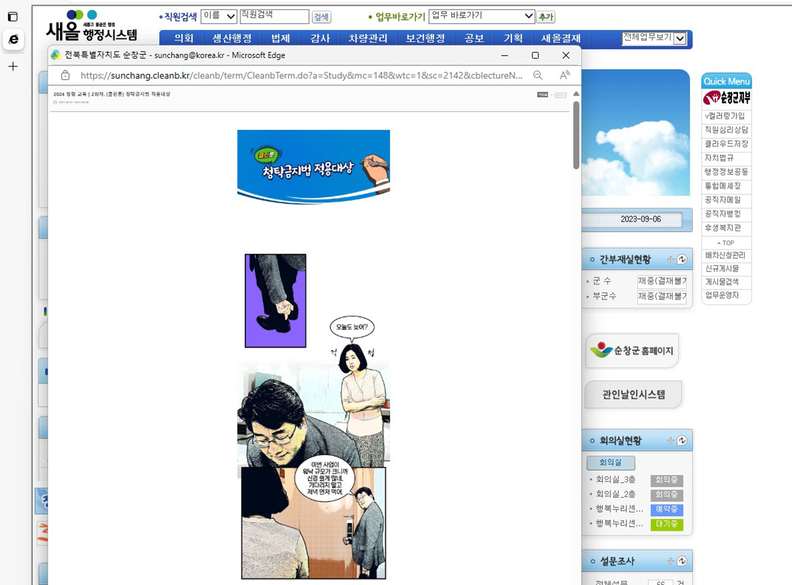Open the 보건행정 menu

point(425,38)
